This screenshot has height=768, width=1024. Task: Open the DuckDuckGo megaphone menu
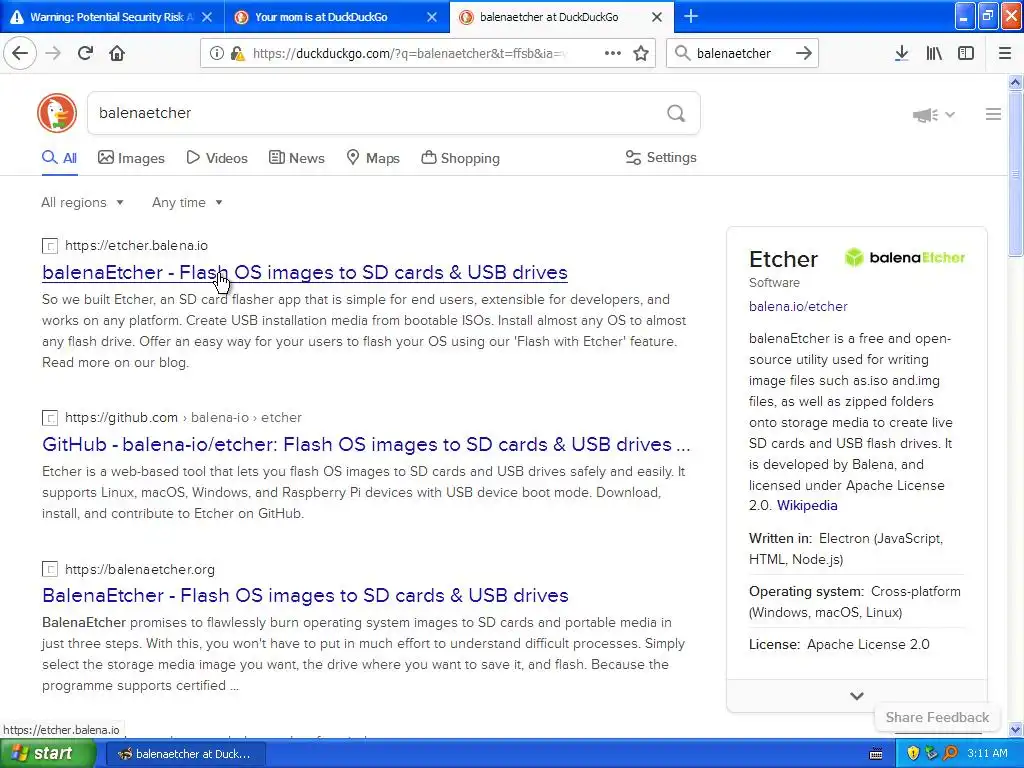[x=933, y=115]
